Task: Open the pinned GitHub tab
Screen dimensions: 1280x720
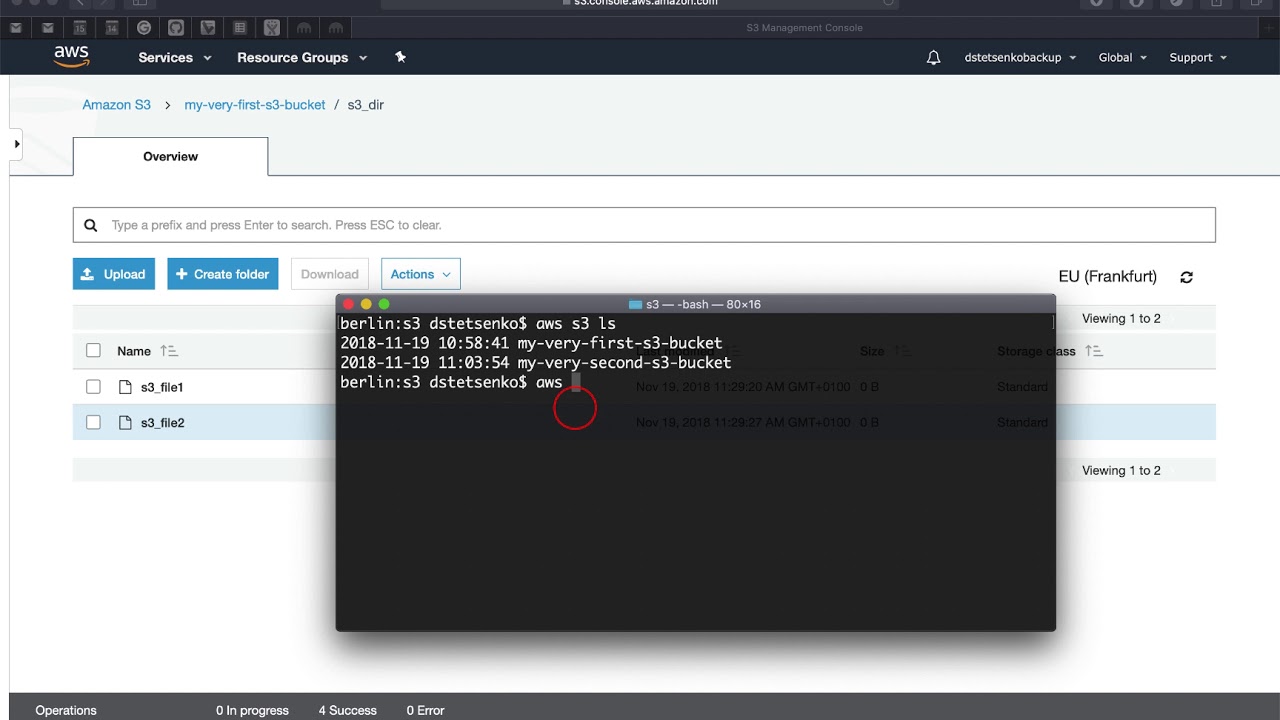Action: tap(176, 28)
